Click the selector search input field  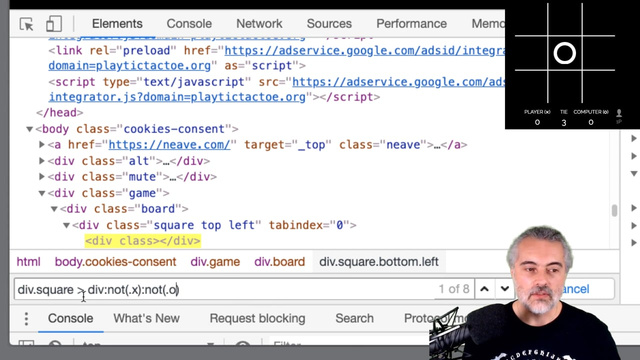coord(224,289)
